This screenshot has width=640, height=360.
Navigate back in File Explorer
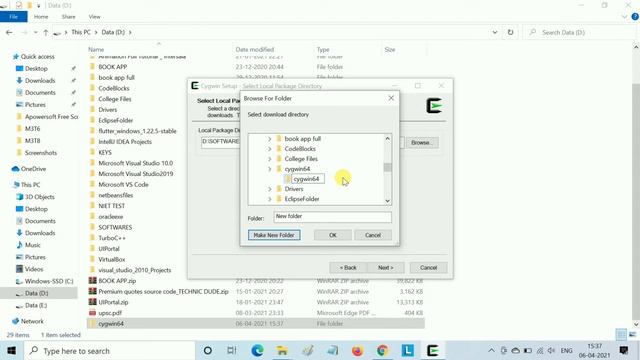(x=9, y=32)
